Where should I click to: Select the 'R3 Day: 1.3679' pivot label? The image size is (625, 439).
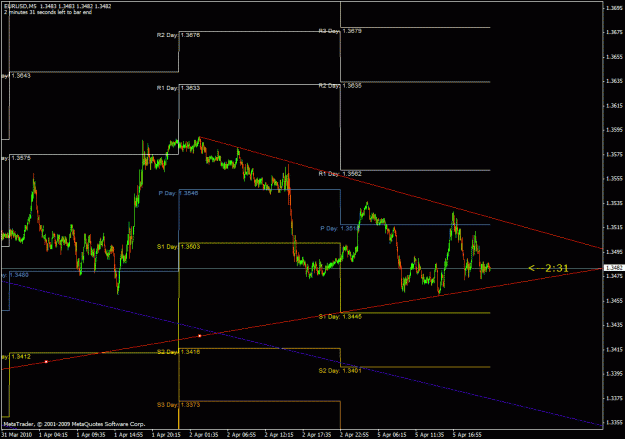(340, 31)
